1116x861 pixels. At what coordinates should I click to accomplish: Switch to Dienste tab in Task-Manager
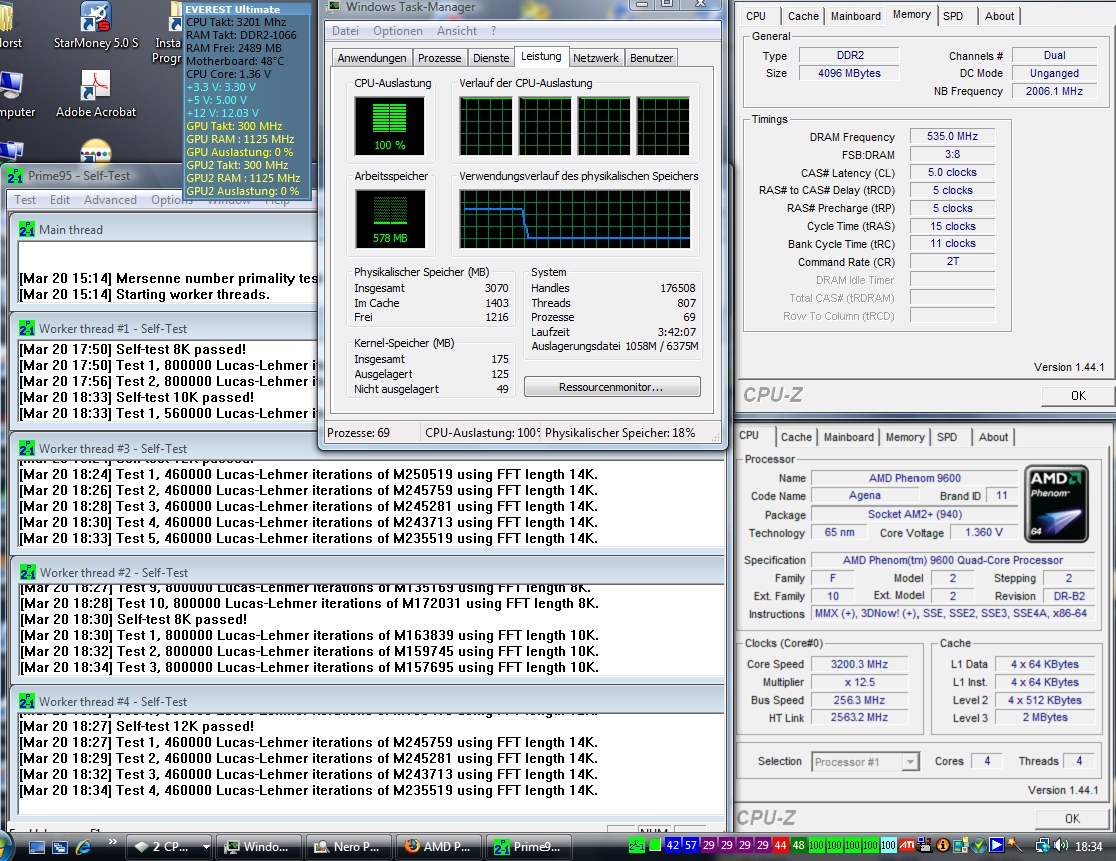click(x=491, y=58)
